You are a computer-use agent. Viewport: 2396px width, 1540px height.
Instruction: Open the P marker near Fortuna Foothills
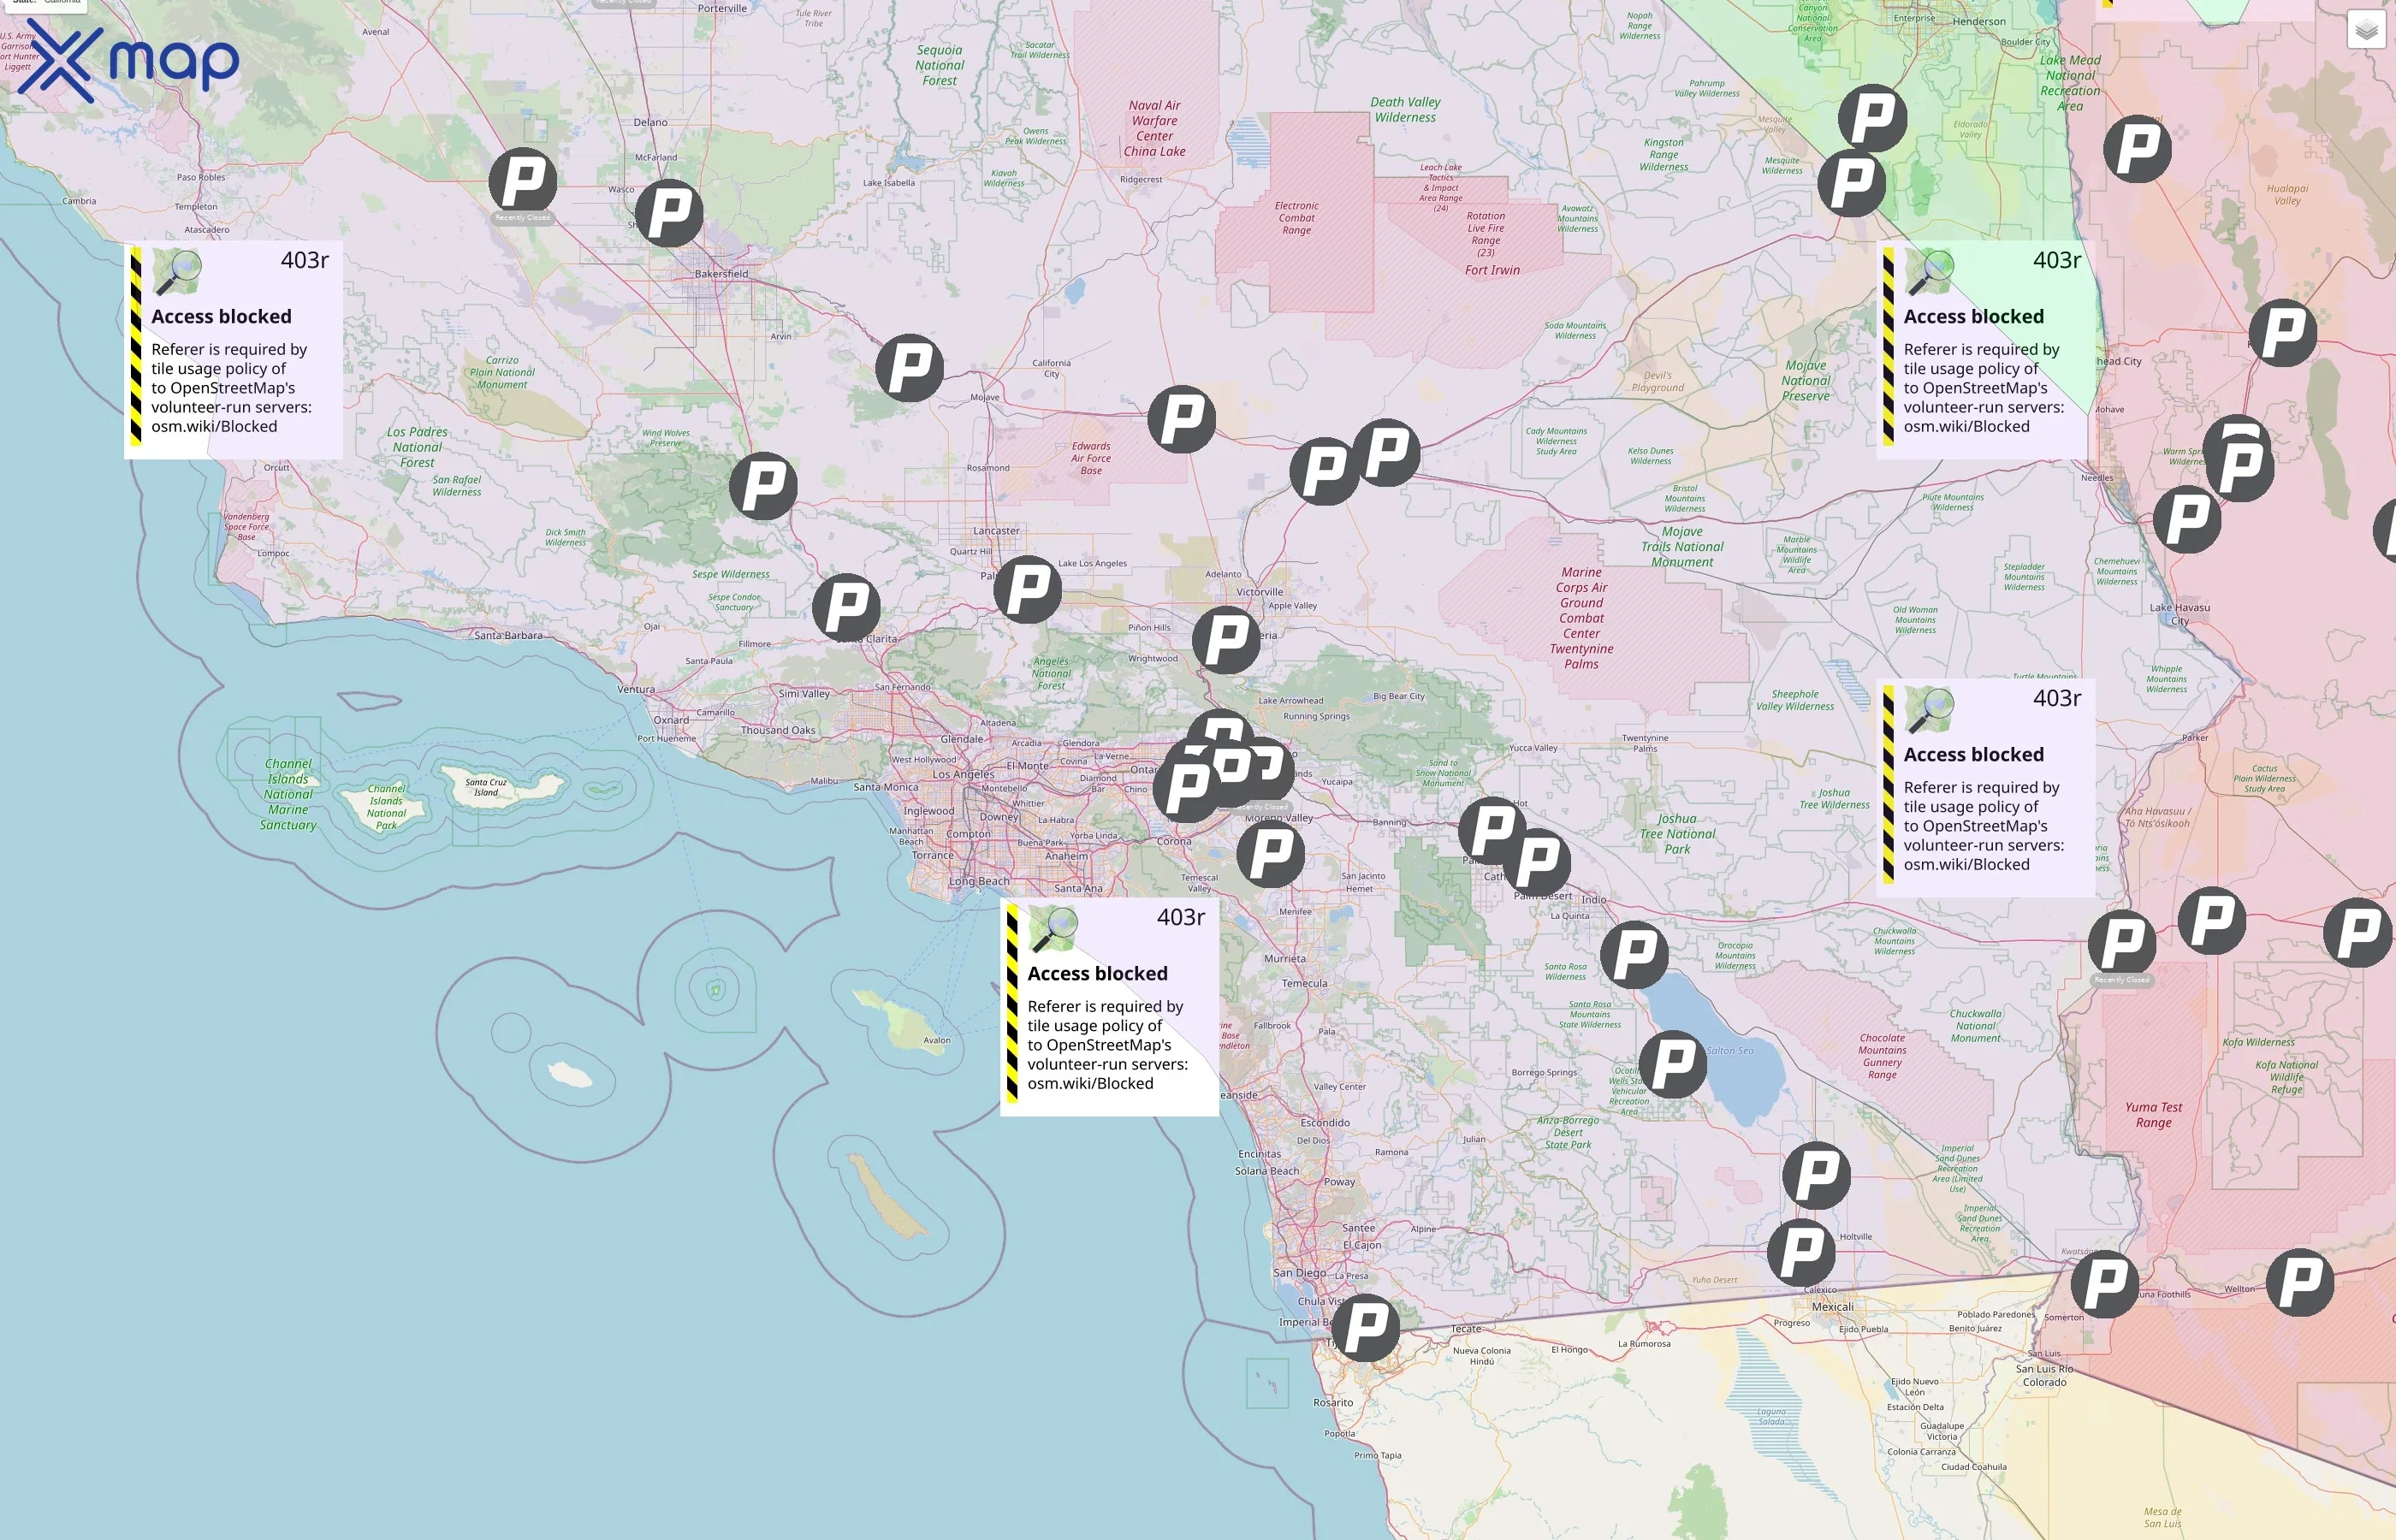coord(2104,1284)
